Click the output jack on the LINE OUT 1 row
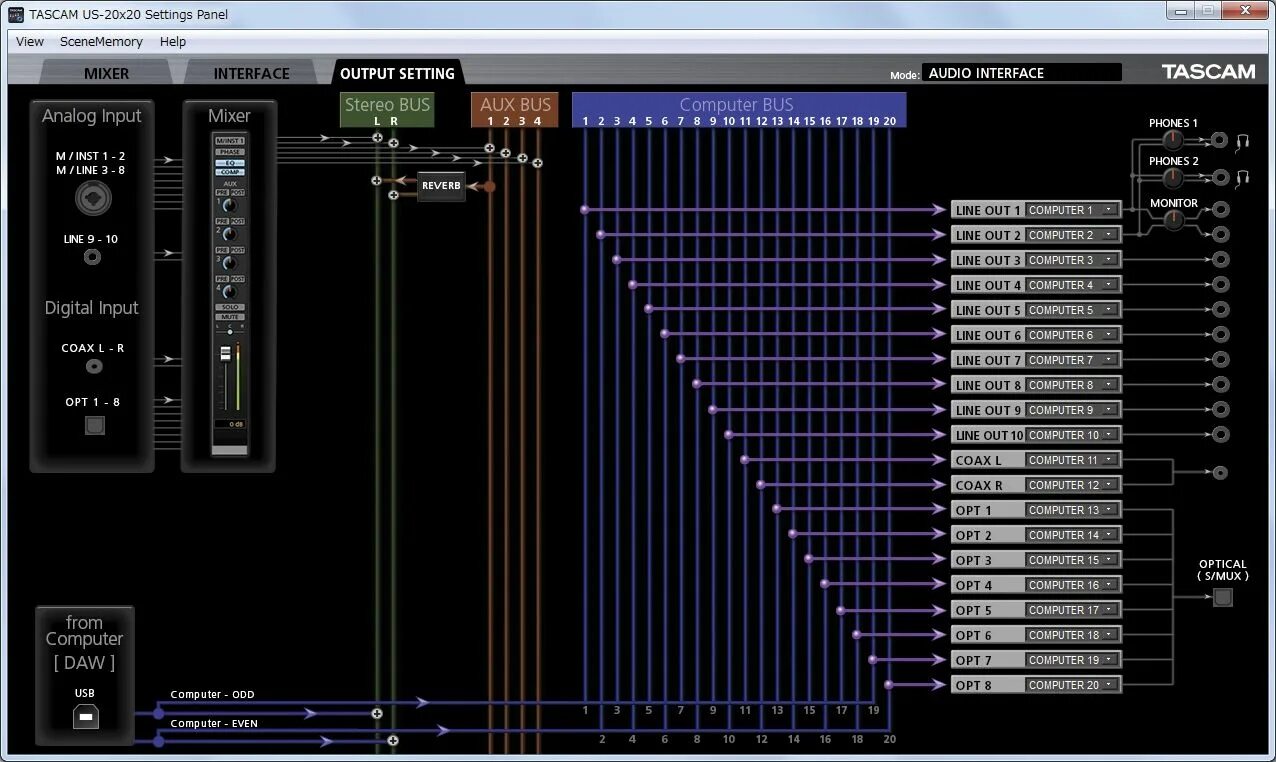Screen dimensions: 1276x762 (1220, 209)
